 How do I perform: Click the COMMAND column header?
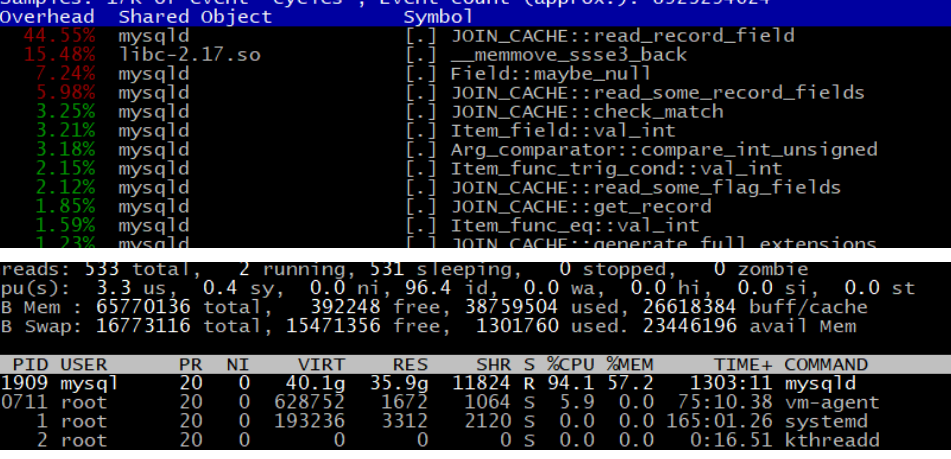coord(826,364)
